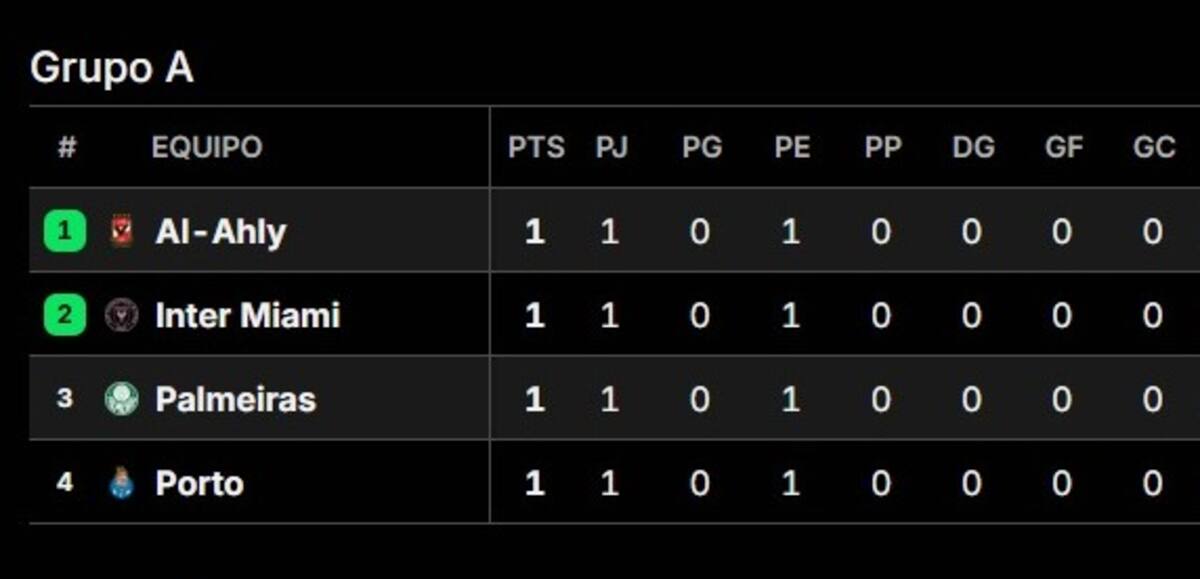Click the position number 3 for Palmeiras
The height and width of the screenshot is (579, 1200).
click(65, 399)
